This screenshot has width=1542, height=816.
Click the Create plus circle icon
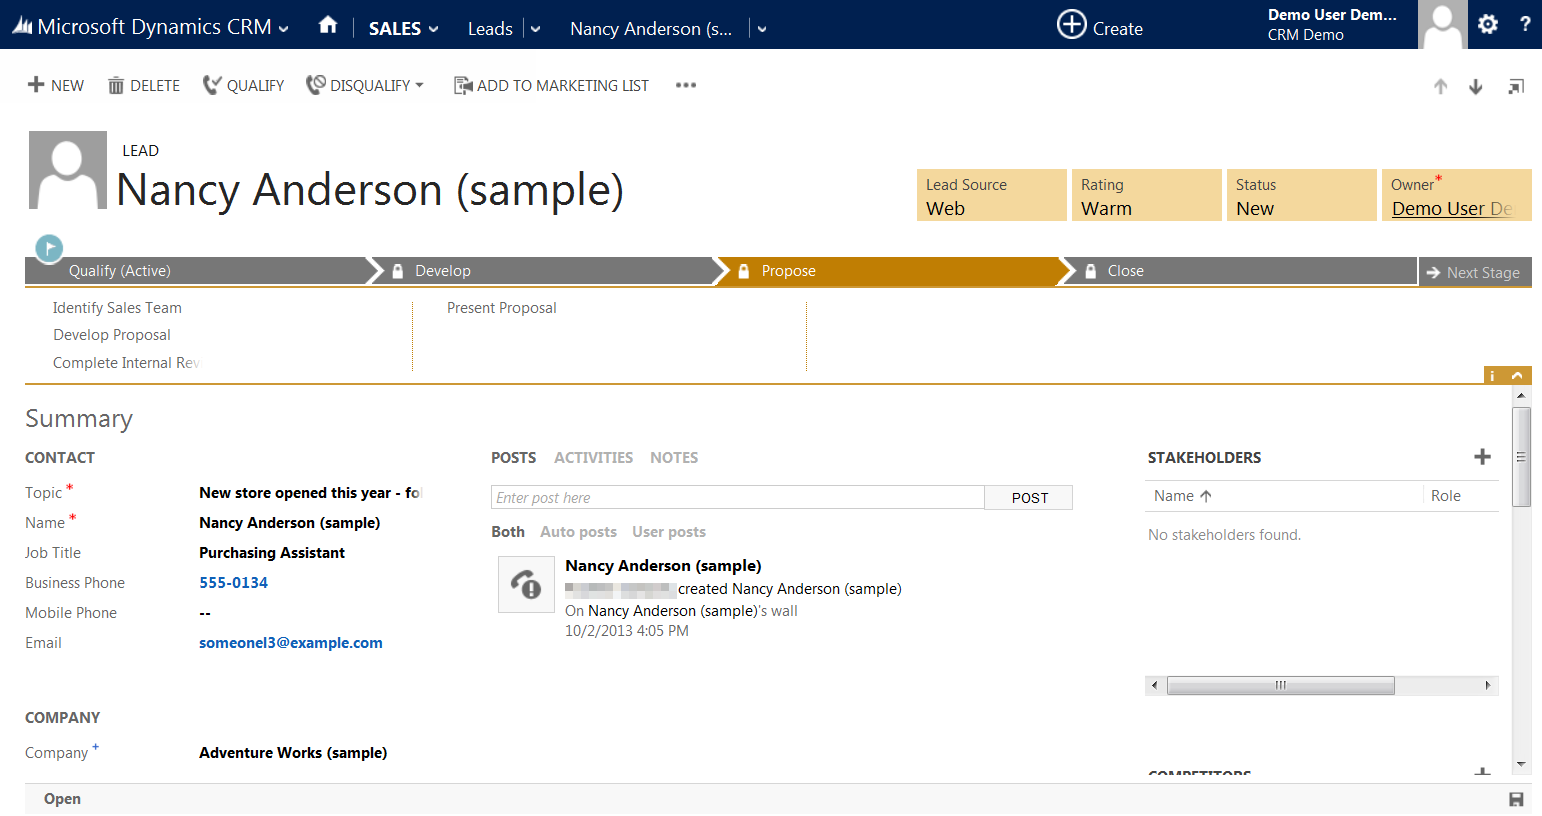tap(1071, 24)
